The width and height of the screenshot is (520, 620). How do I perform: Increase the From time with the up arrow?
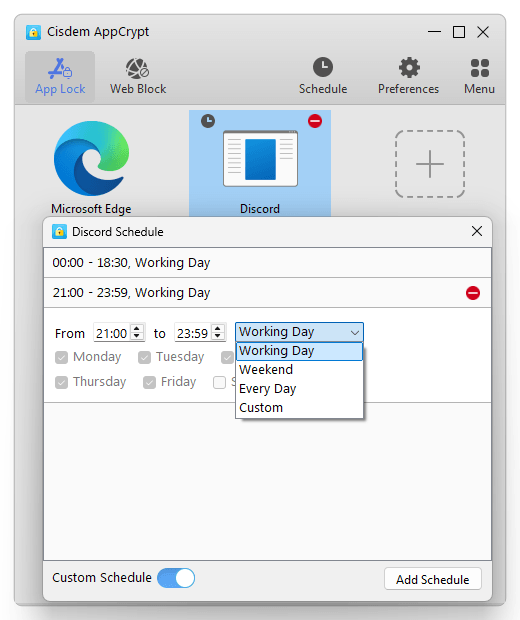pos(137,329)
